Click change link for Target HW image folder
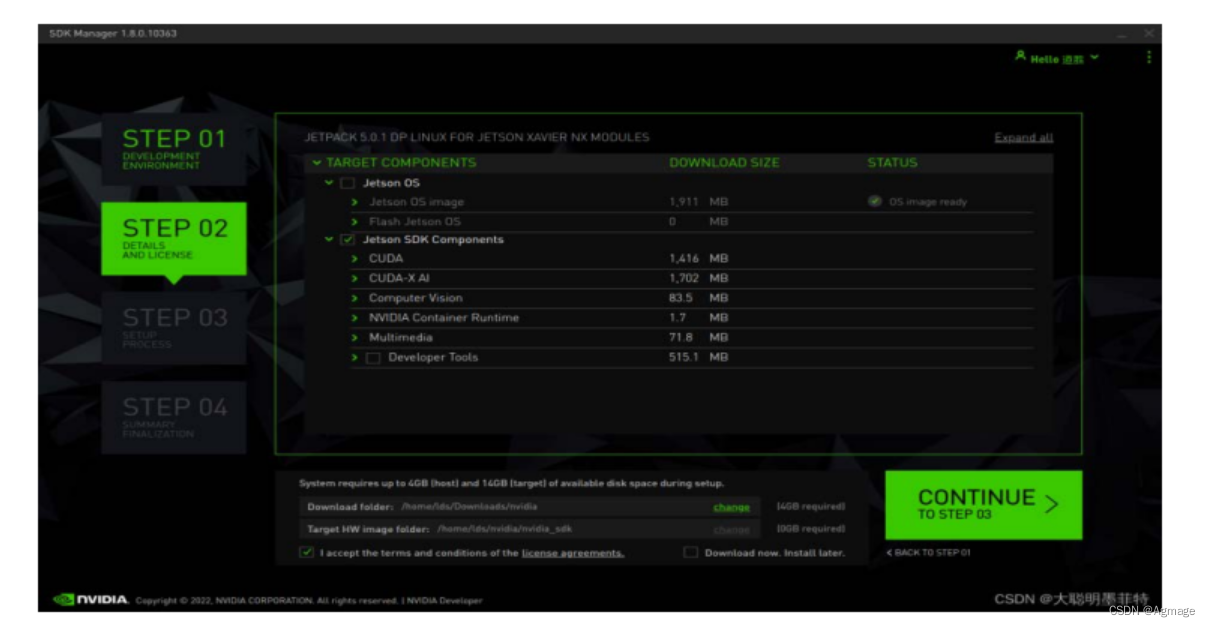The image size is (1210, 627). click(x=731, y=529)
